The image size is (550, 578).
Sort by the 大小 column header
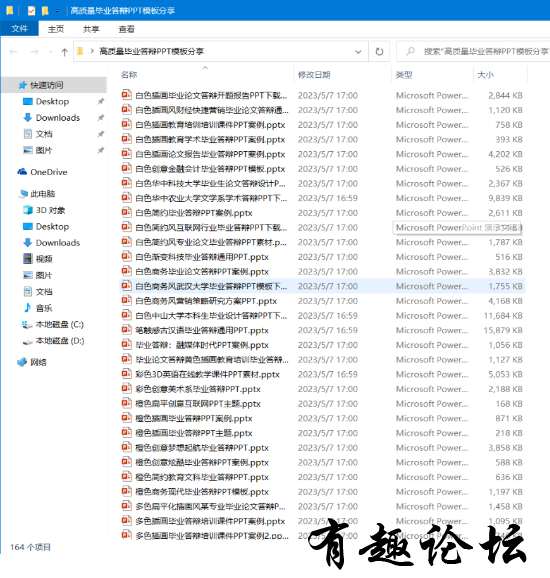click(x=485, y=75)
